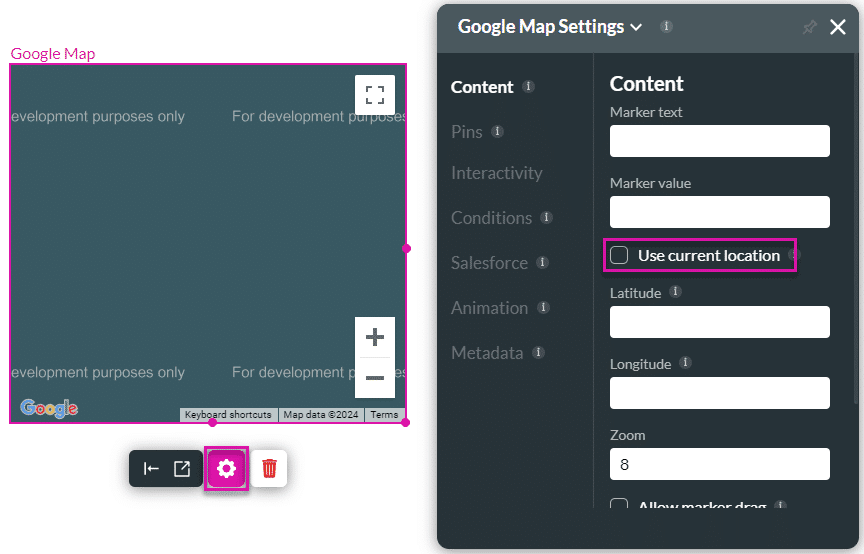This screenshot has width=864, height=554.
Task: Focus the Marker value input field
Action: tap(720, 212)
